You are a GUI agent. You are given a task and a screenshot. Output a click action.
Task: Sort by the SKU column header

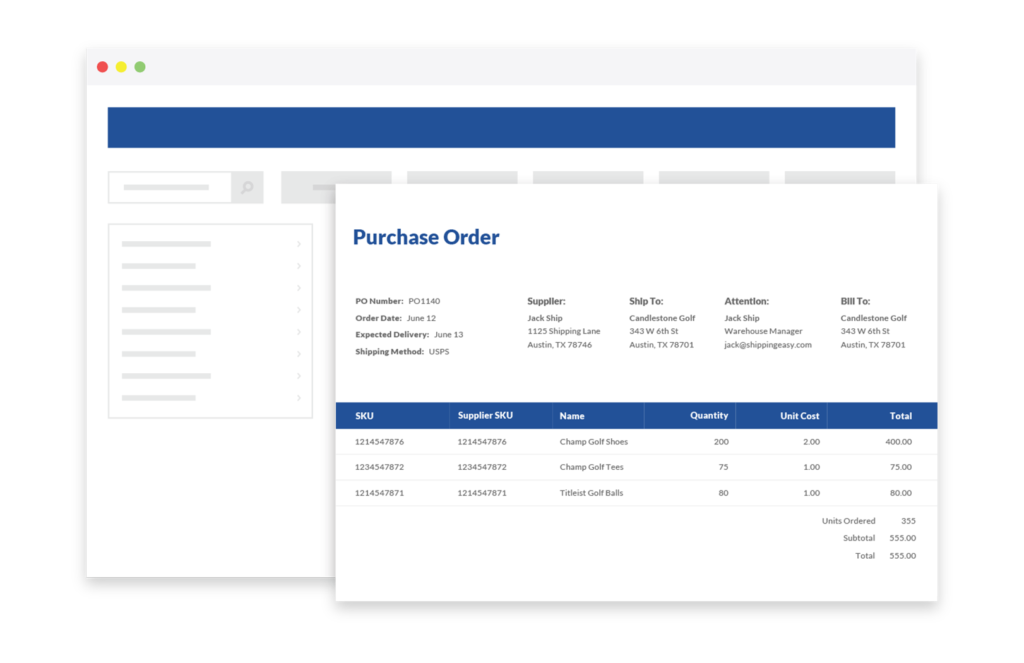(364, 415)
